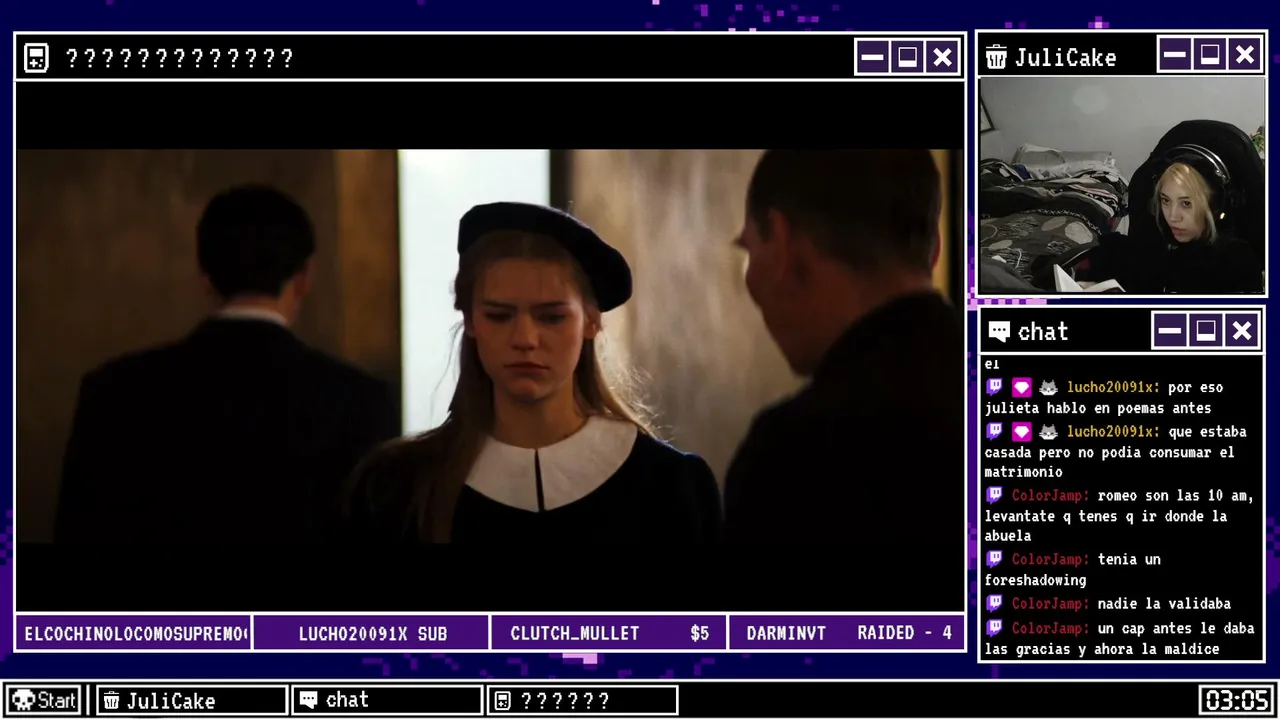The image size is (1280, 720).
Task: Click the "LUCHO20091X SUB" ticker label
Action: [372, 633]
